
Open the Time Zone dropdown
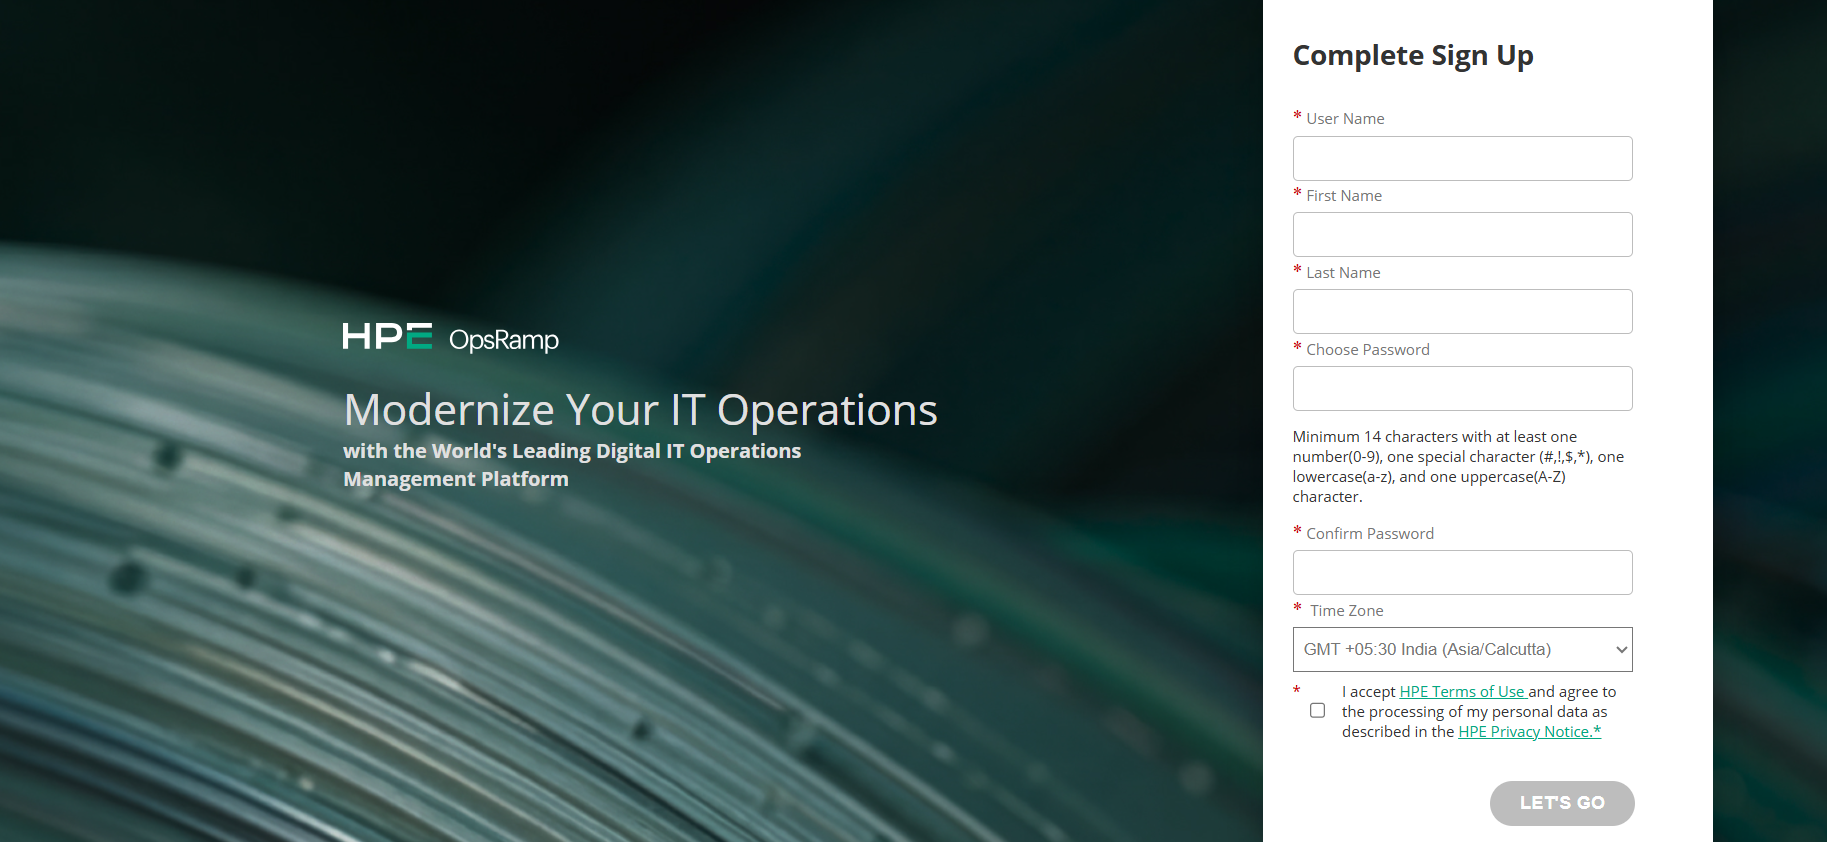[x=1462, y=649]
